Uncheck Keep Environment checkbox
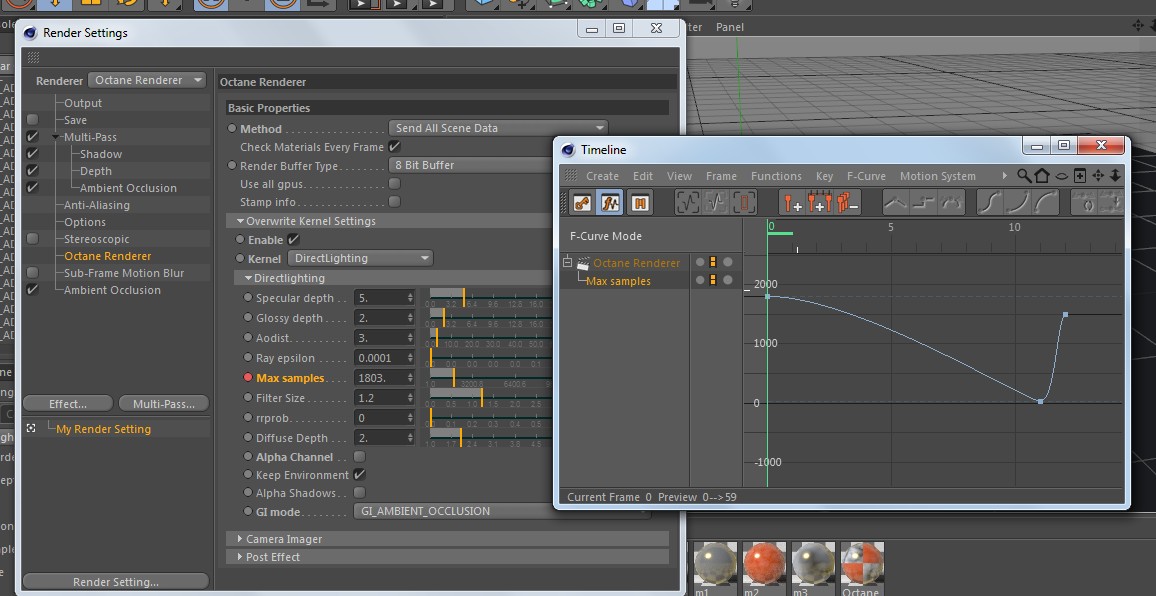 coord(360,474)
